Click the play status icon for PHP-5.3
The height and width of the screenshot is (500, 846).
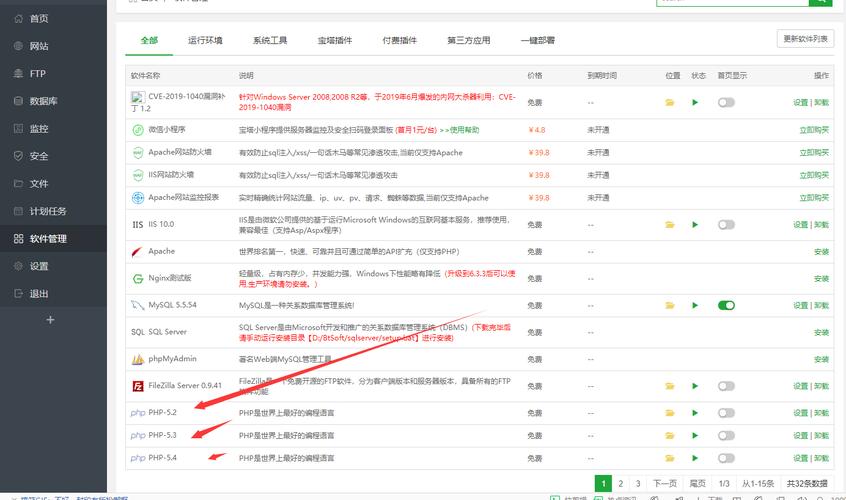695,435
